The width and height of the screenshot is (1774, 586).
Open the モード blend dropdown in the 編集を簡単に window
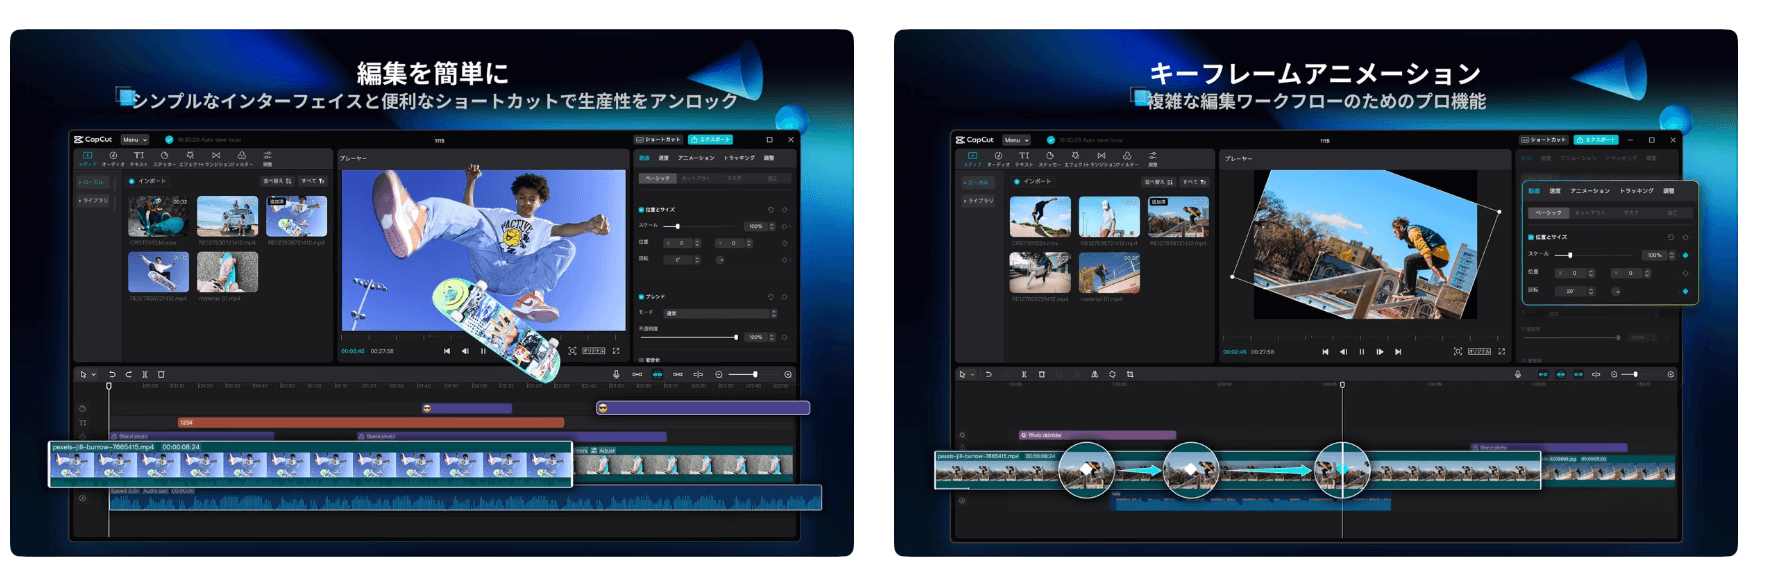720,313
